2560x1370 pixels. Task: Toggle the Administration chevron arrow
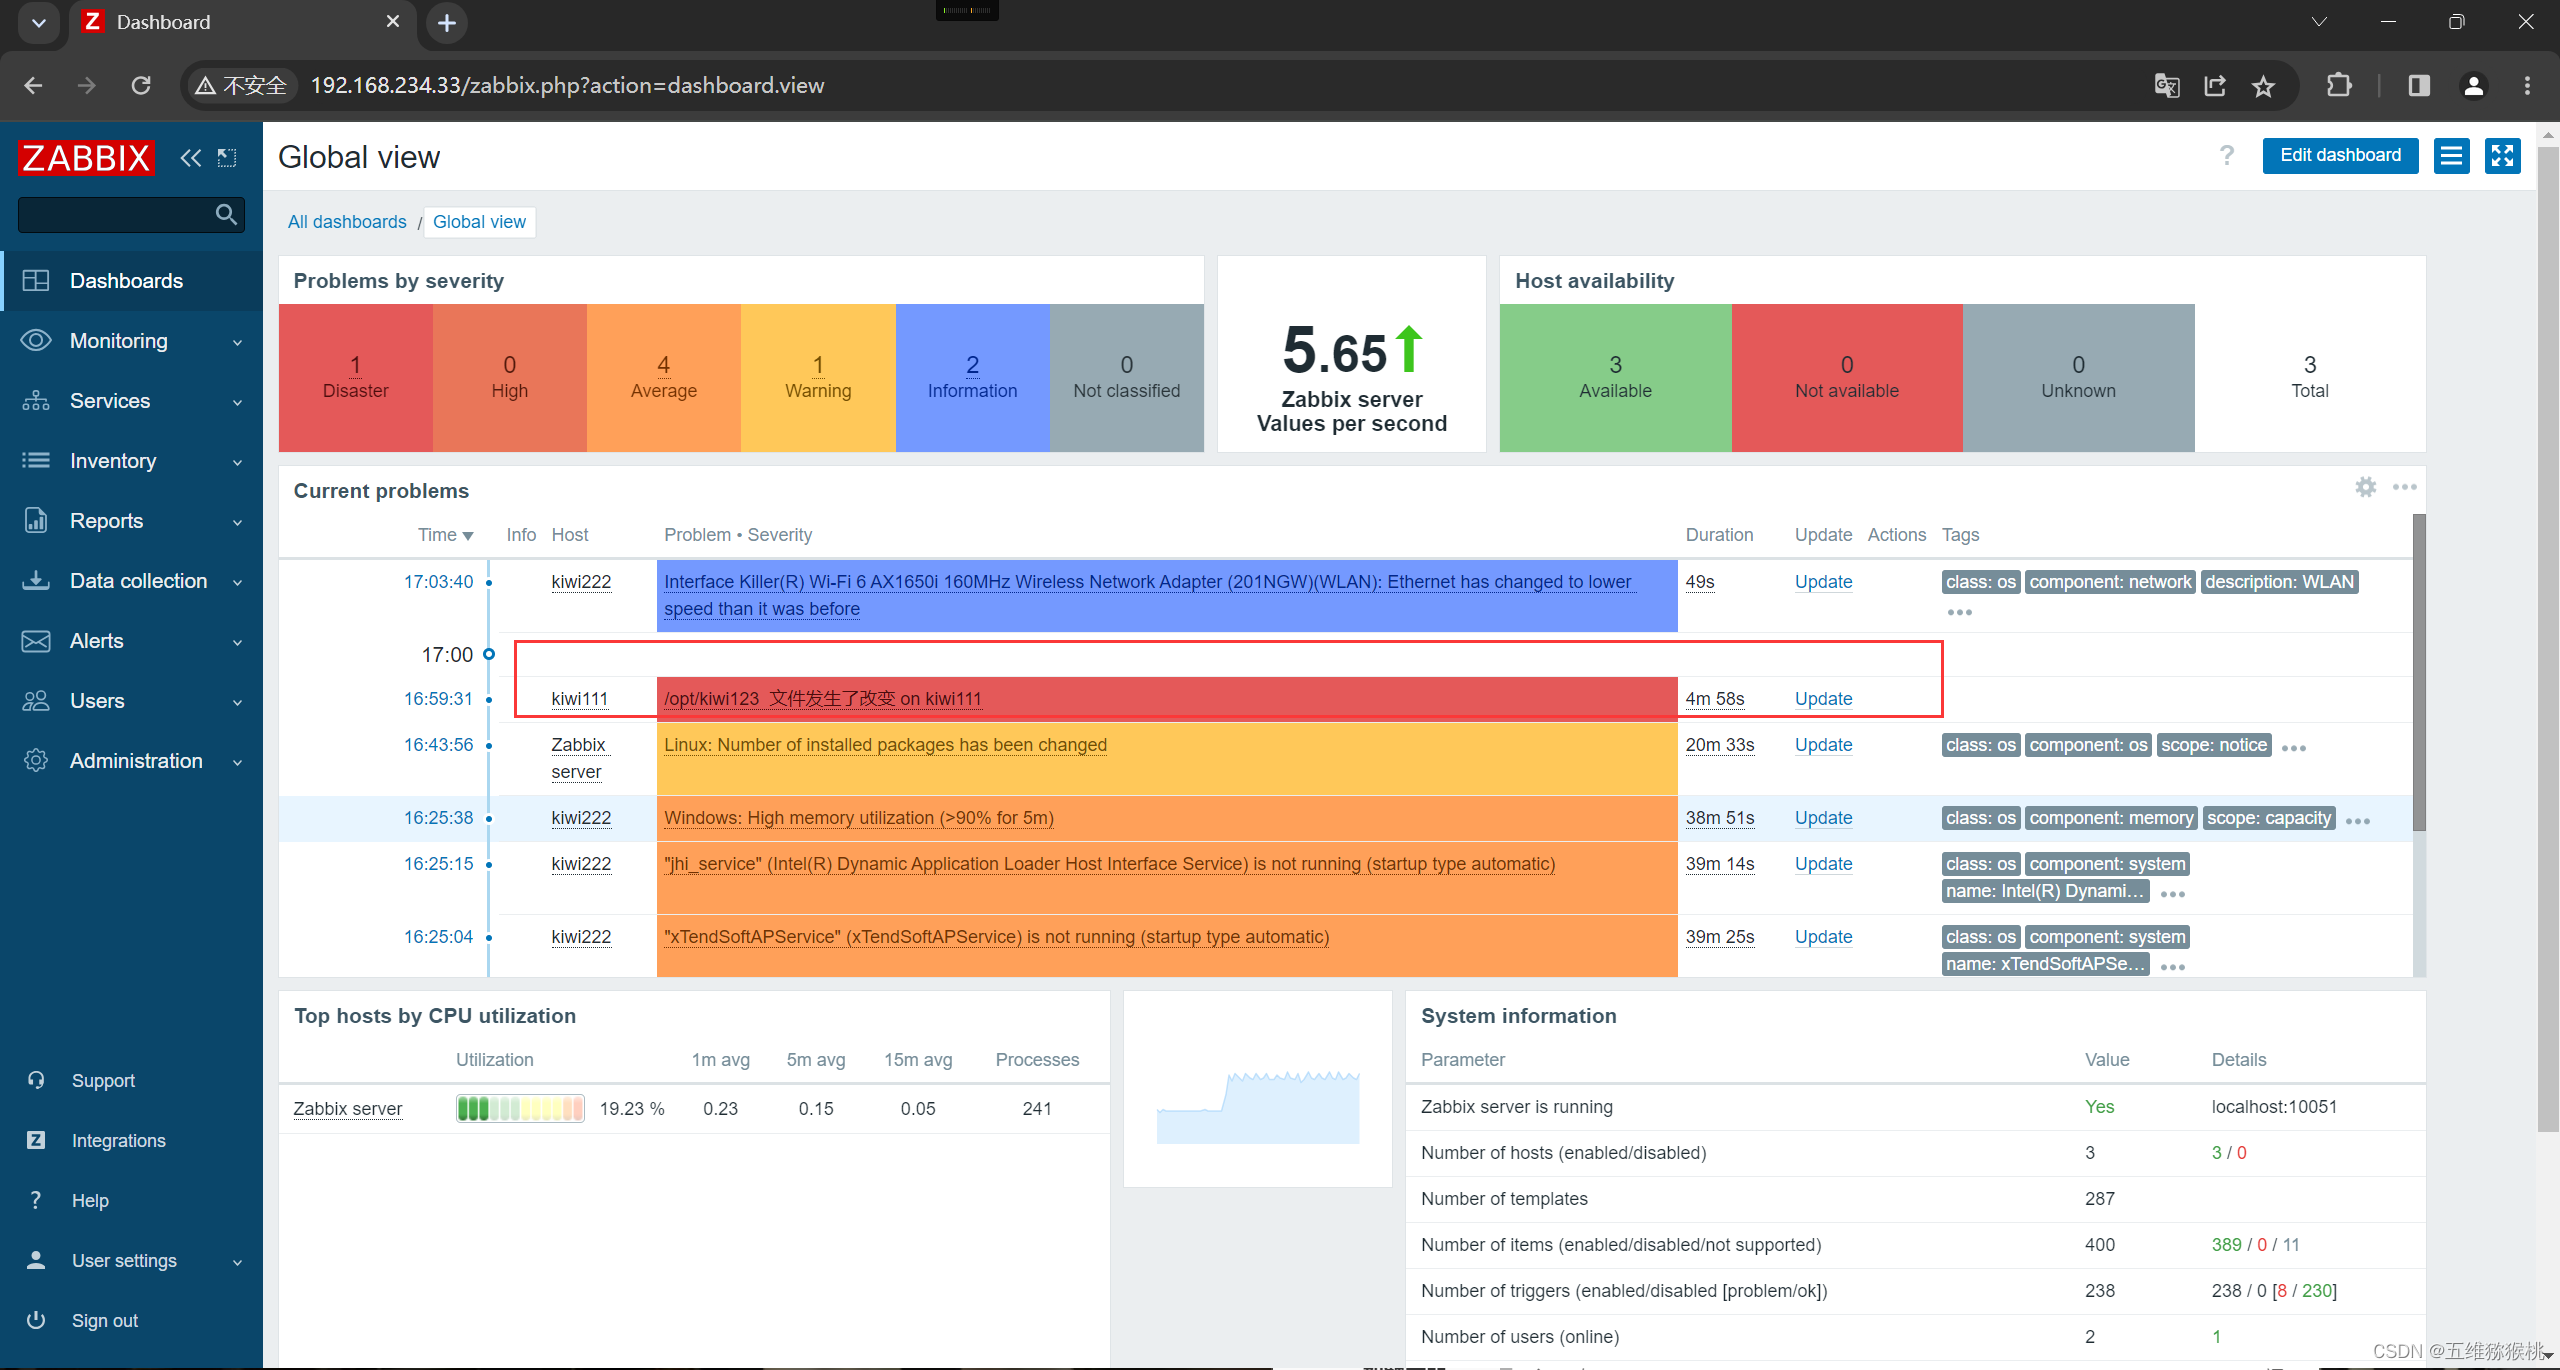(238, 763)
